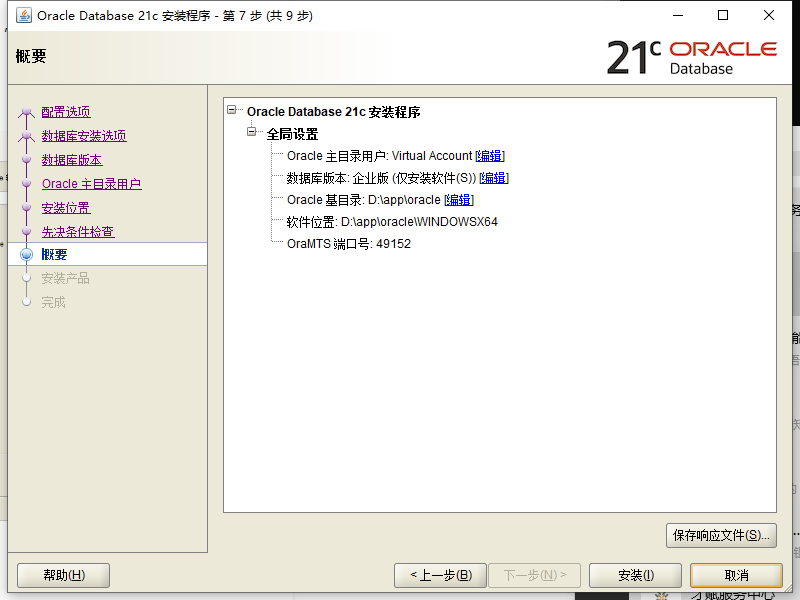The width and height of the screenshot is (800, 600).
Task: Edit the Oracle 主目录用户 Virtual Account setting
Action: click(x=490, y=156)
